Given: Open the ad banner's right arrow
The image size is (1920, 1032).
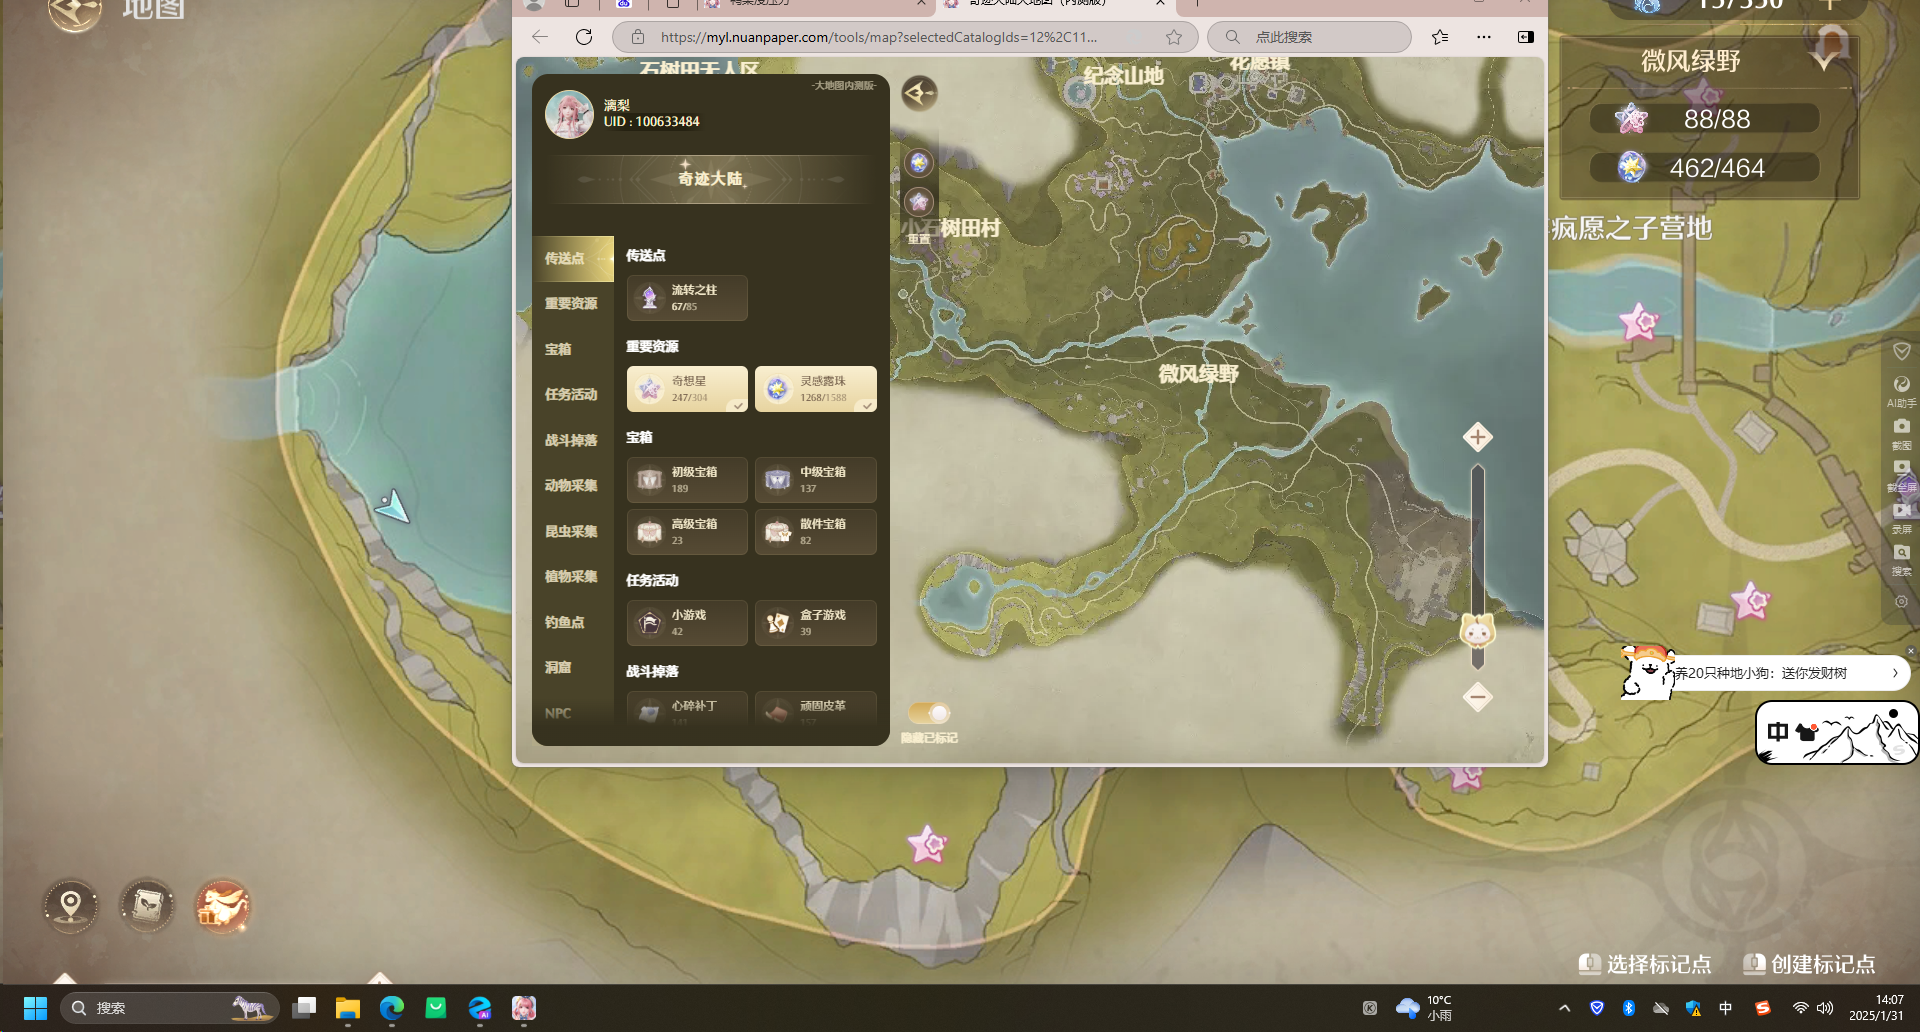Looking at the screenshot, I should click(x=1895, y=673).
